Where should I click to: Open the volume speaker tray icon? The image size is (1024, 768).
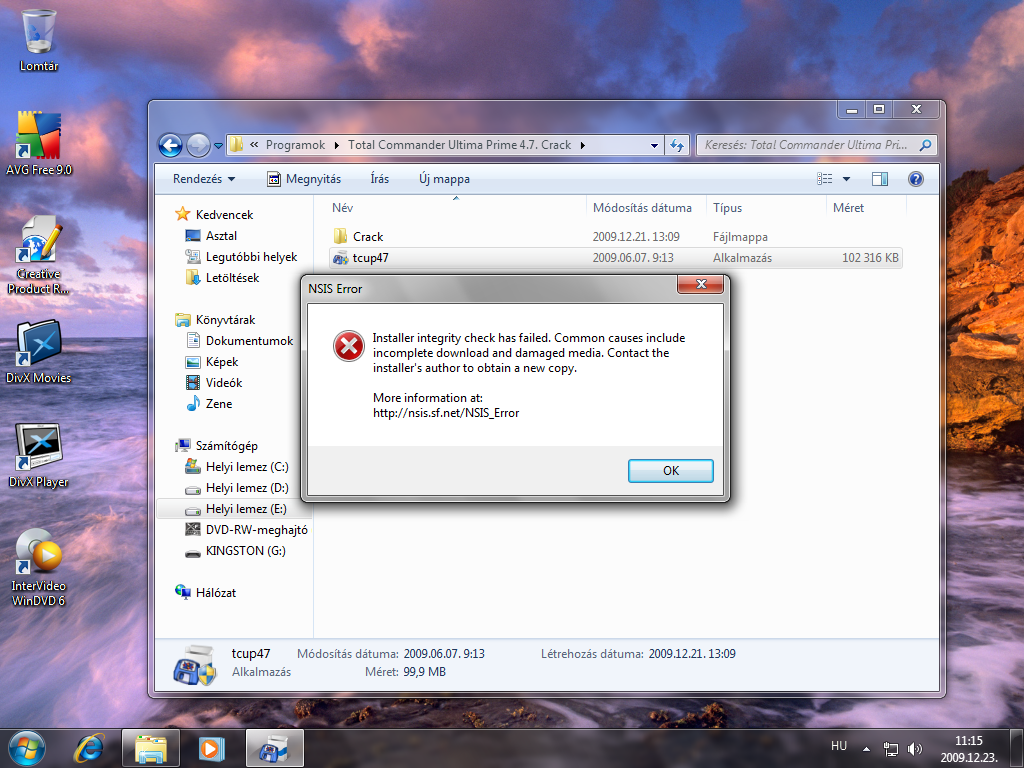click(915, 749)
